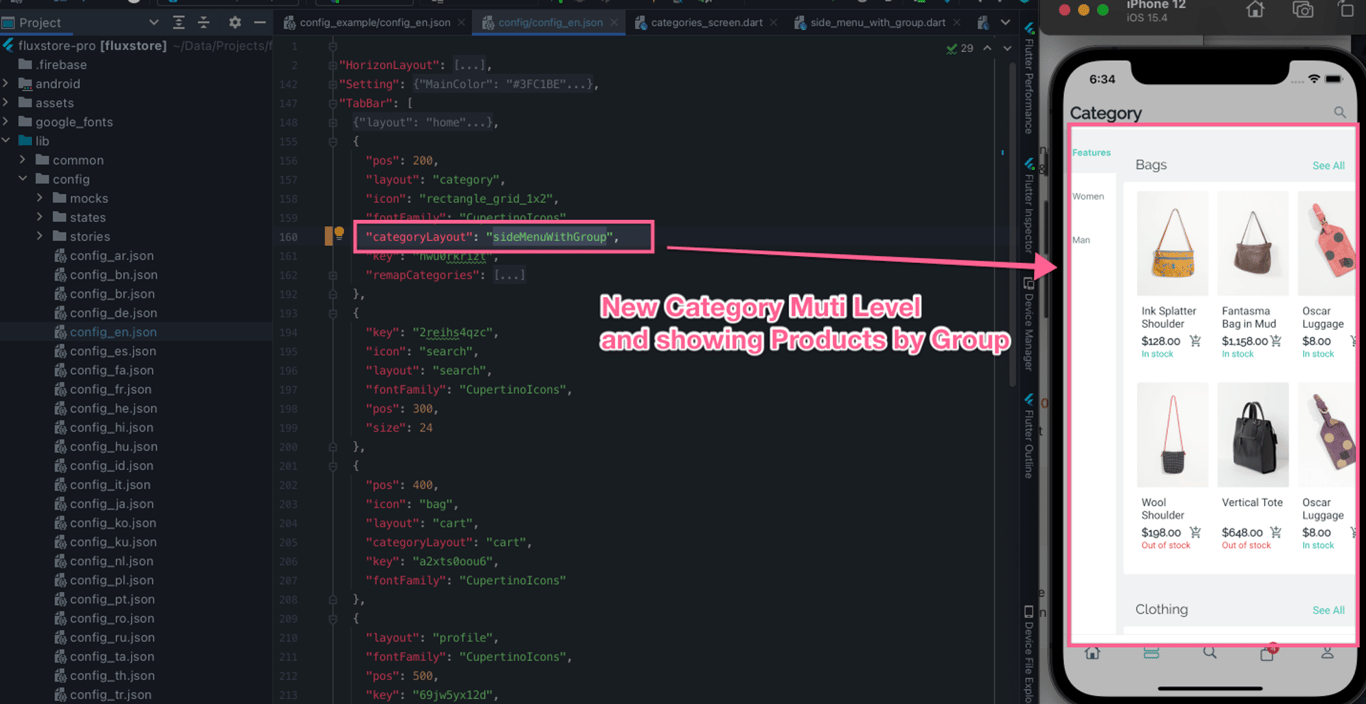Show the hidden editor tabs list
Screen dimensions: 1366x704
(x=1005, y=22)
